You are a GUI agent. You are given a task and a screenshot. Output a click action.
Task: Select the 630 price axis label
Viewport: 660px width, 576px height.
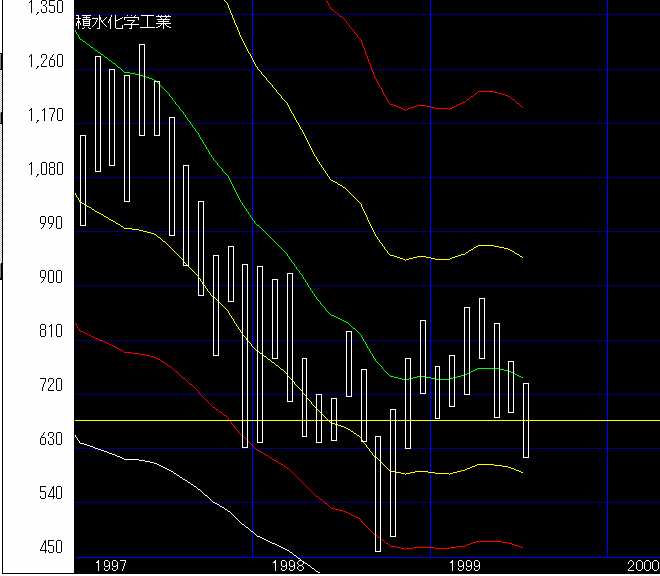[50, 440]
